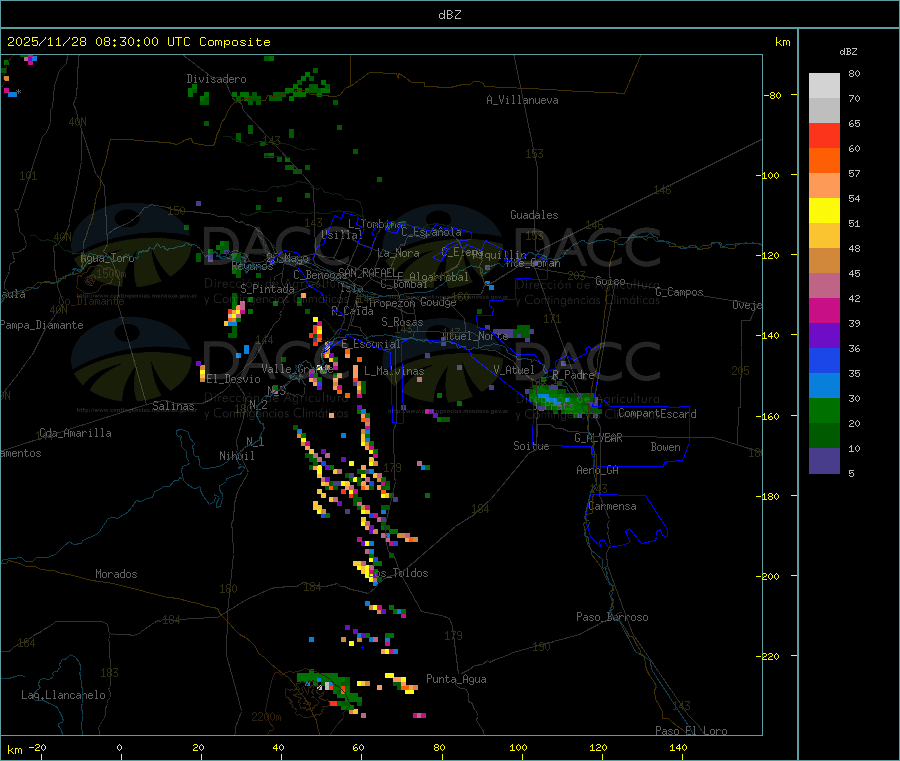Screen dimensions: 900x761
Task: Click the Carmensa map label
Action: pyautogui.click(x=612, y=506)
